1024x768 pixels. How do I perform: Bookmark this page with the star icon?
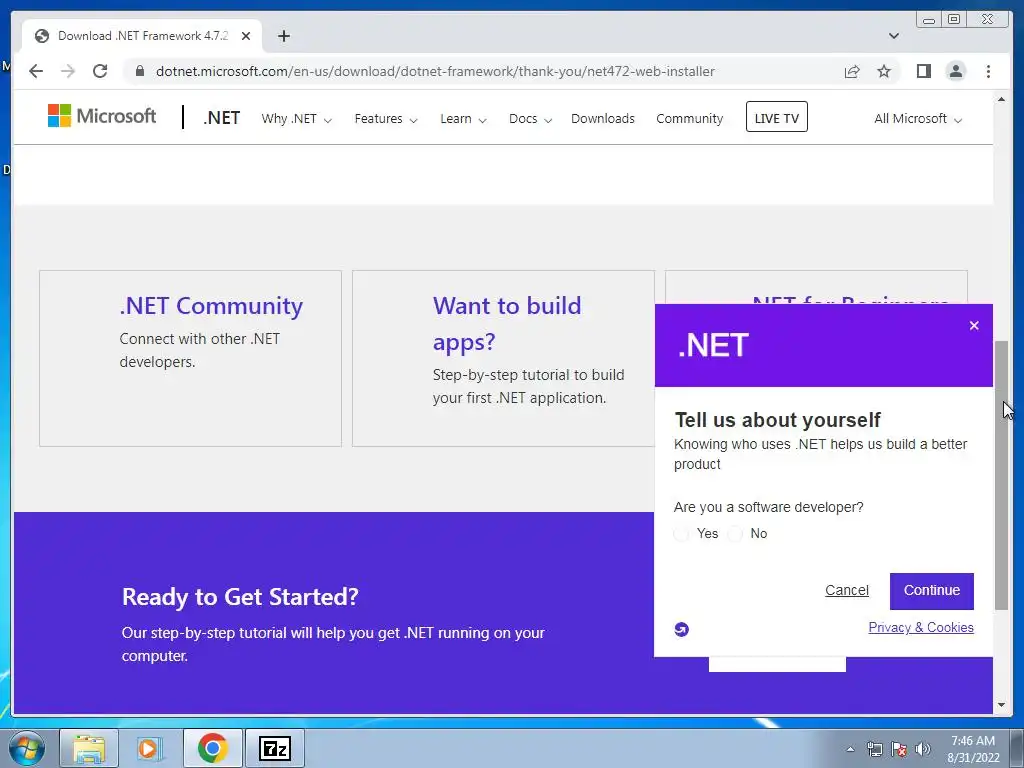pyautogui.click(x=884, y=71)
